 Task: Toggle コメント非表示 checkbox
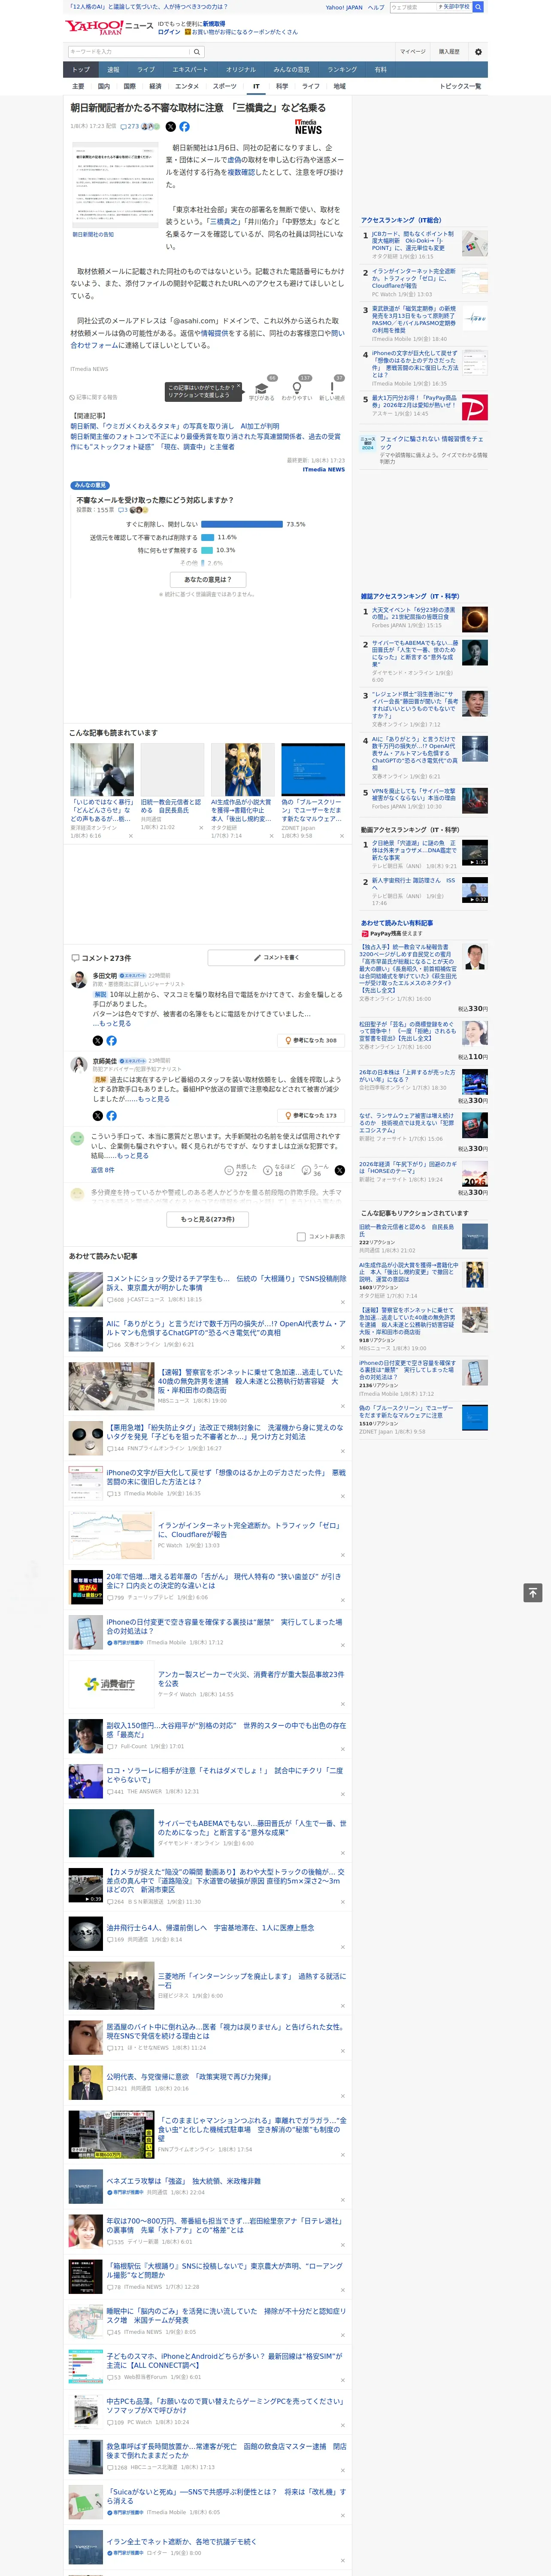point(301,1236)
